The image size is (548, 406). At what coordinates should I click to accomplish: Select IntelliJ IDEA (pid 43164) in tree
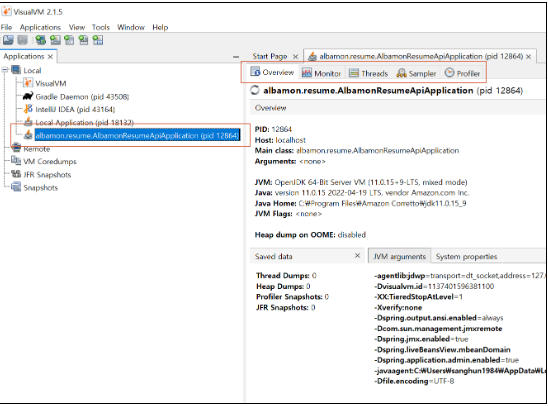(x=75, y=109)
